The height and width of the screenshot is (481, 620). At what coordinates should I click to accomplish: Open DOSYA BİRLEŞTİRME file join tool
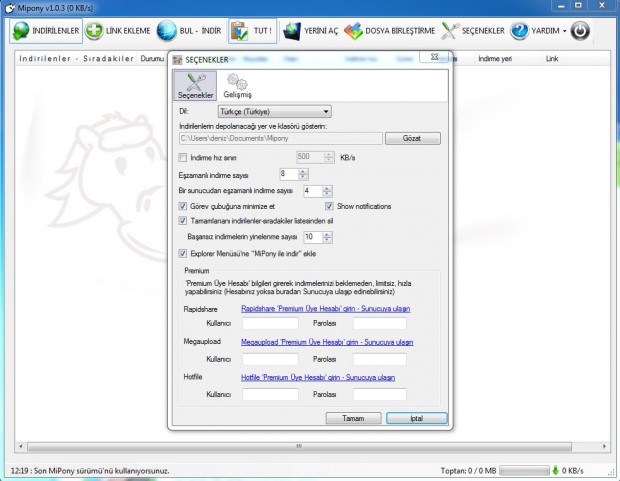tap(390, 31)
